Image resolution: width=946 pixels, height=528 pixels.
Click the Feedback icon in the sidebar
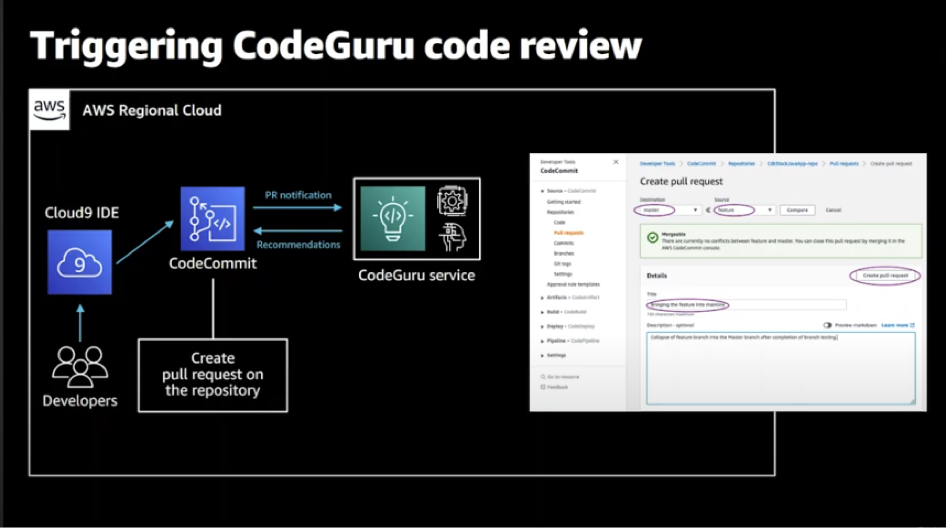[x=543, y=387]
